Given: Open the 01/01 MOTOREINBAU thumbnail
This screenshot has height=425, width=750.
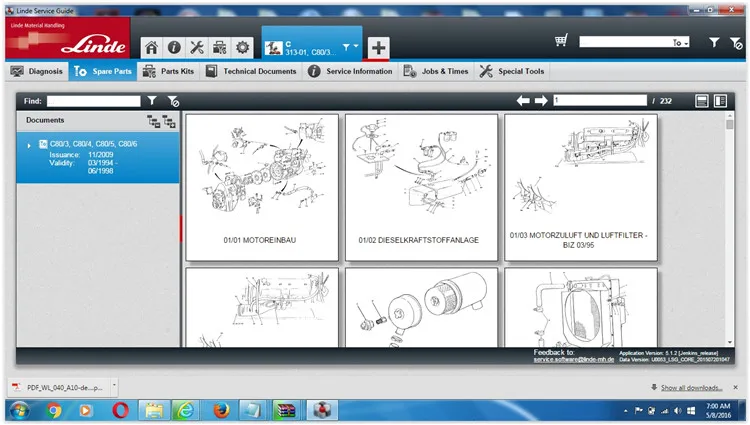Looking at the screenshot, I should (x=262, y=187).
